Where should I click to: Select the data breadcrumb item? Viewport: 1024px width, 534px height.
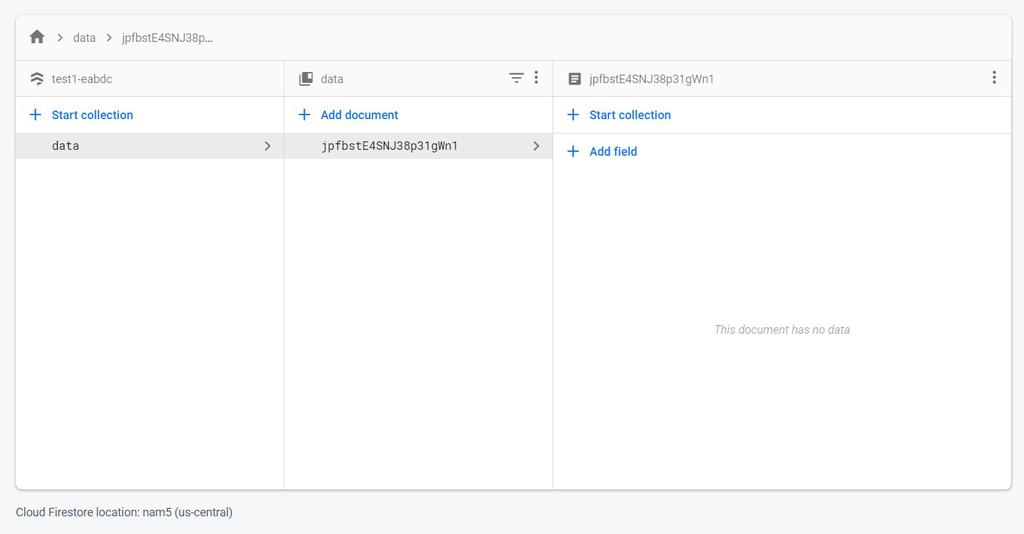coord(84,38)
